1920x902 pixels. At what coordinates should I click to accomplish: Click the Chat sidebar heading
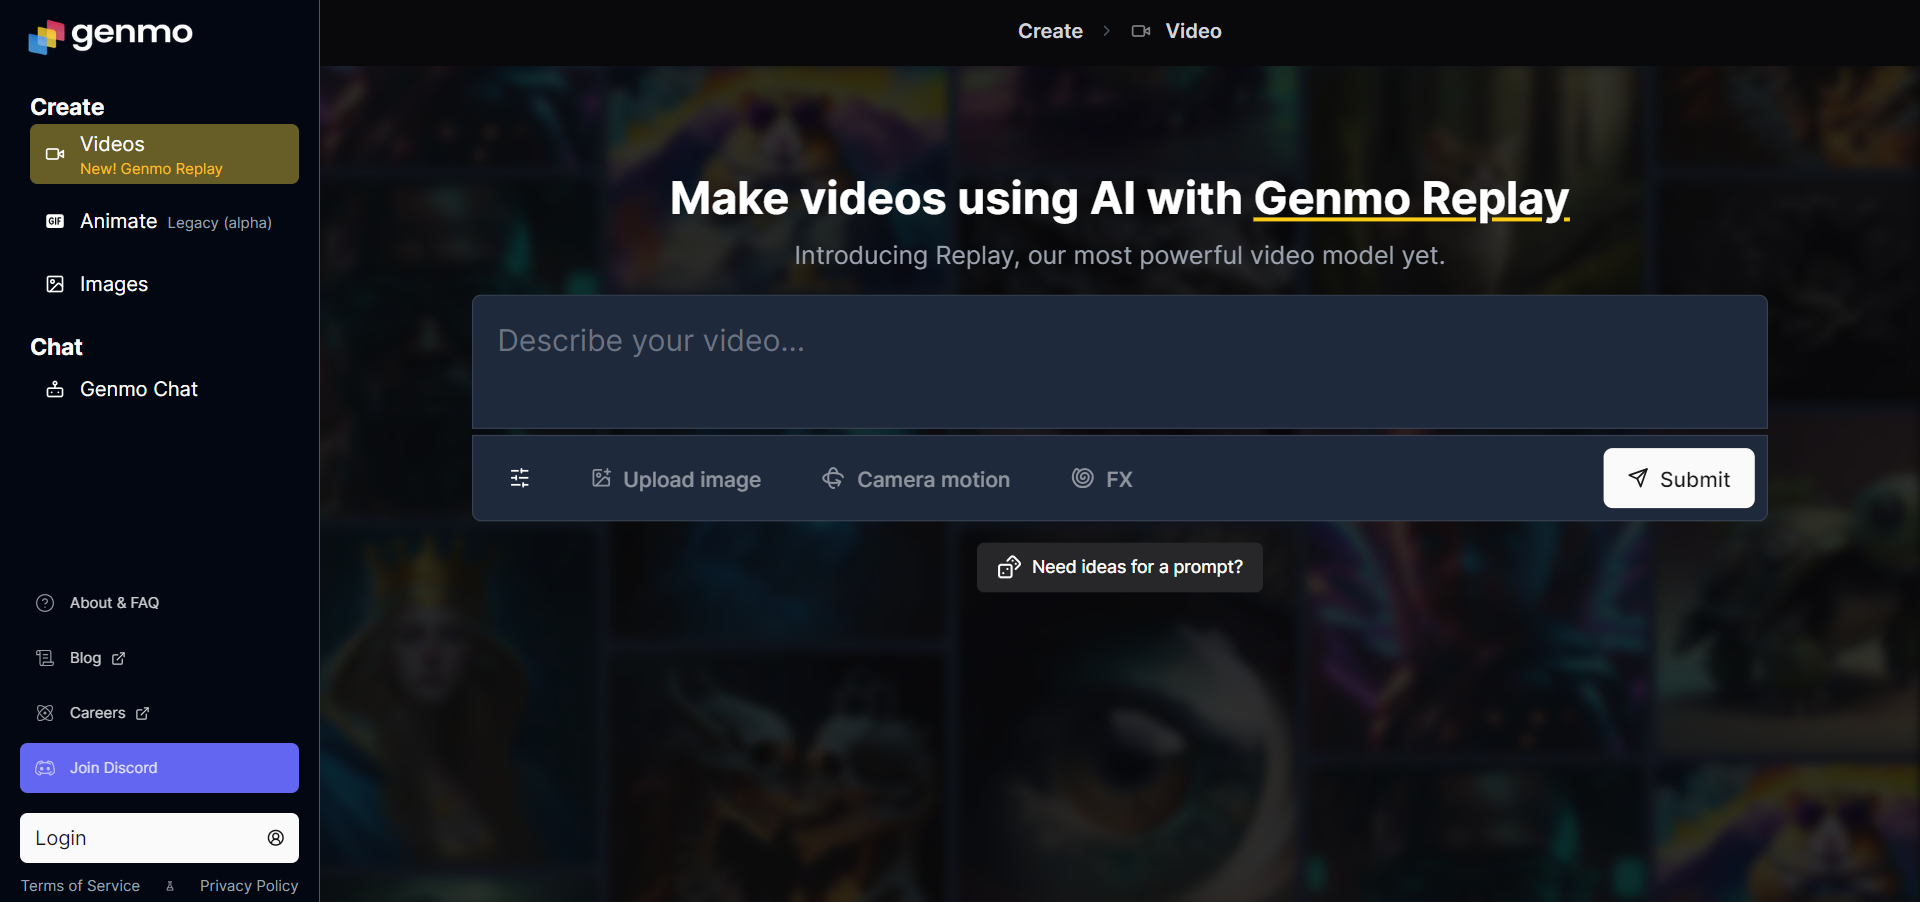[x=56, y=347]
